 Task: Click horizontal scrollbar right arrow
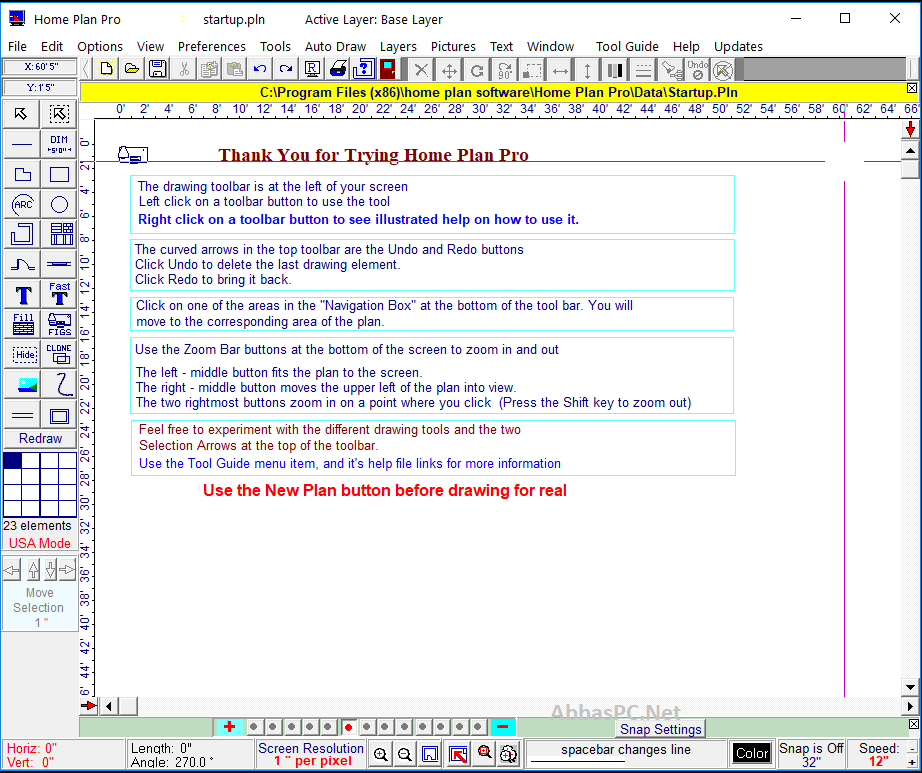click(910, 706)
